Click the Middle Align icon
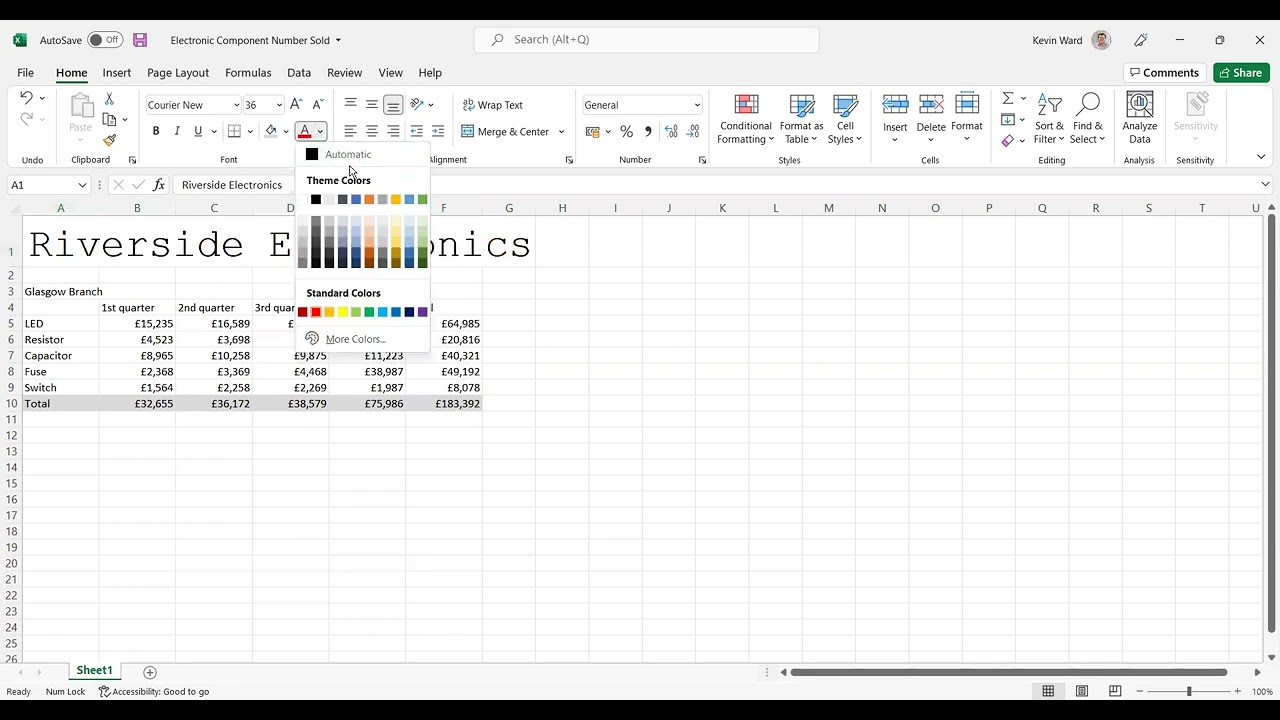This screenshot has width=1280, height=720. (x=372, y=104)
